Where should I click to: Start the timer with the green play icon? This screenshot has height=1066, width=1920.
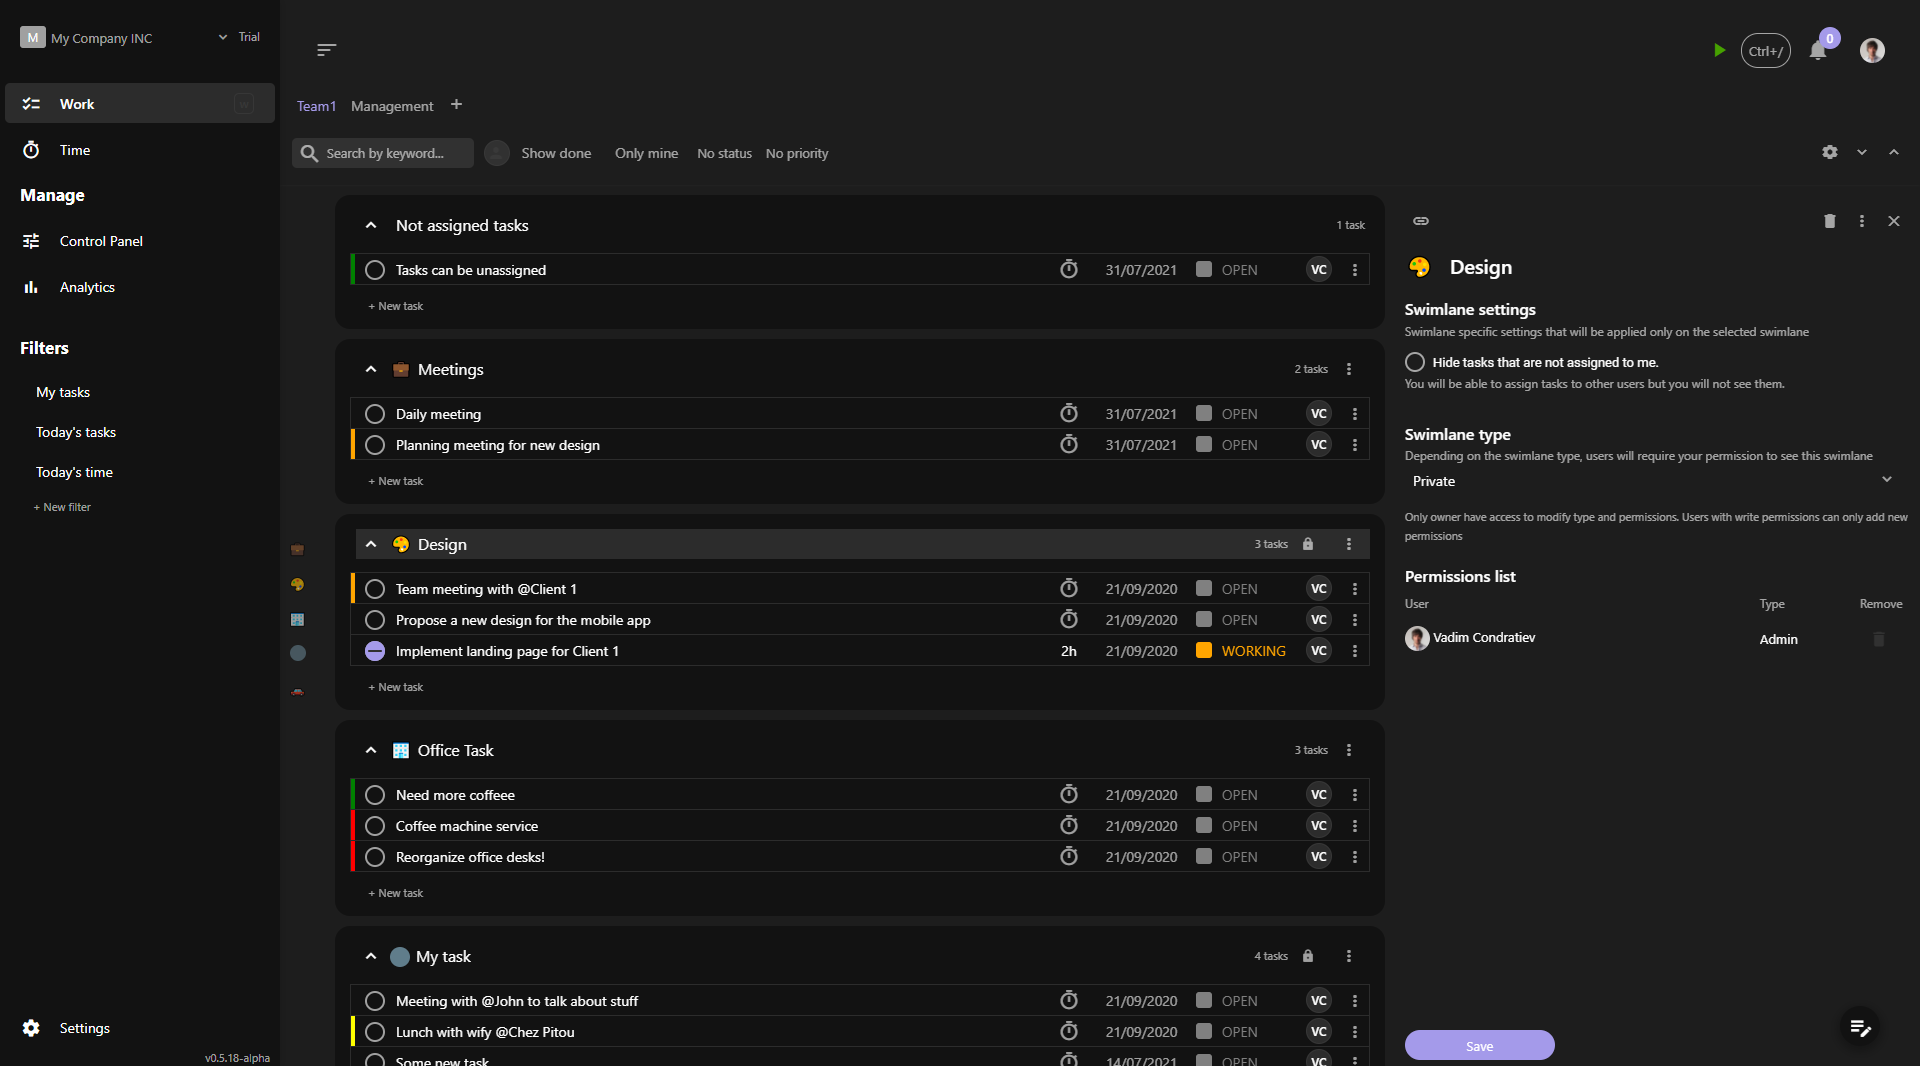coord(1719,50)
